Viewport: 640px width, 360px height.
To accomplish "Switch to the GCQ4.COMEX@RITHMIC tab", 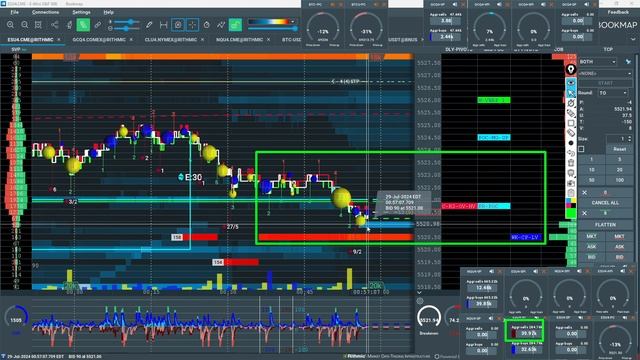I will 99,40.
